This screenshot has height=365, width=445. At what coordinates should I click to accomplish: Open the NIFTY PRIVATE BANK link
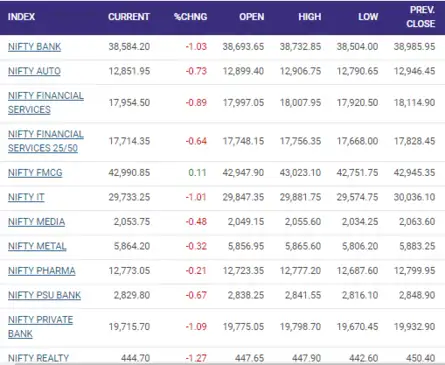[40, 327]
